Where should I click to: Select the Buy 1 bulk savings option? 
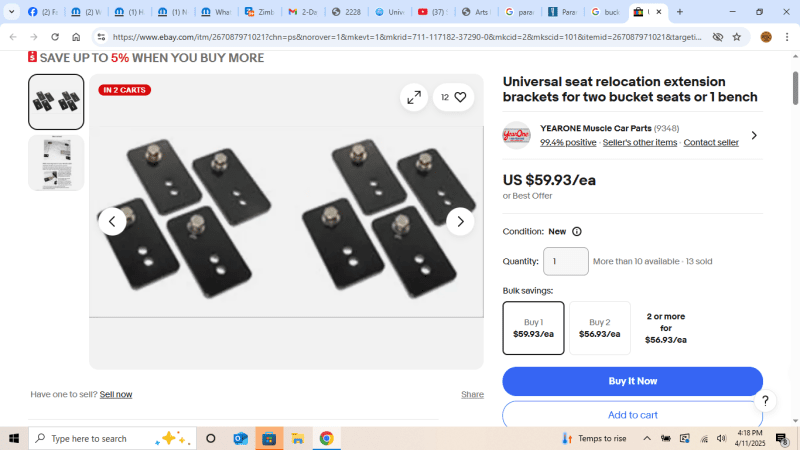[533, 328]
